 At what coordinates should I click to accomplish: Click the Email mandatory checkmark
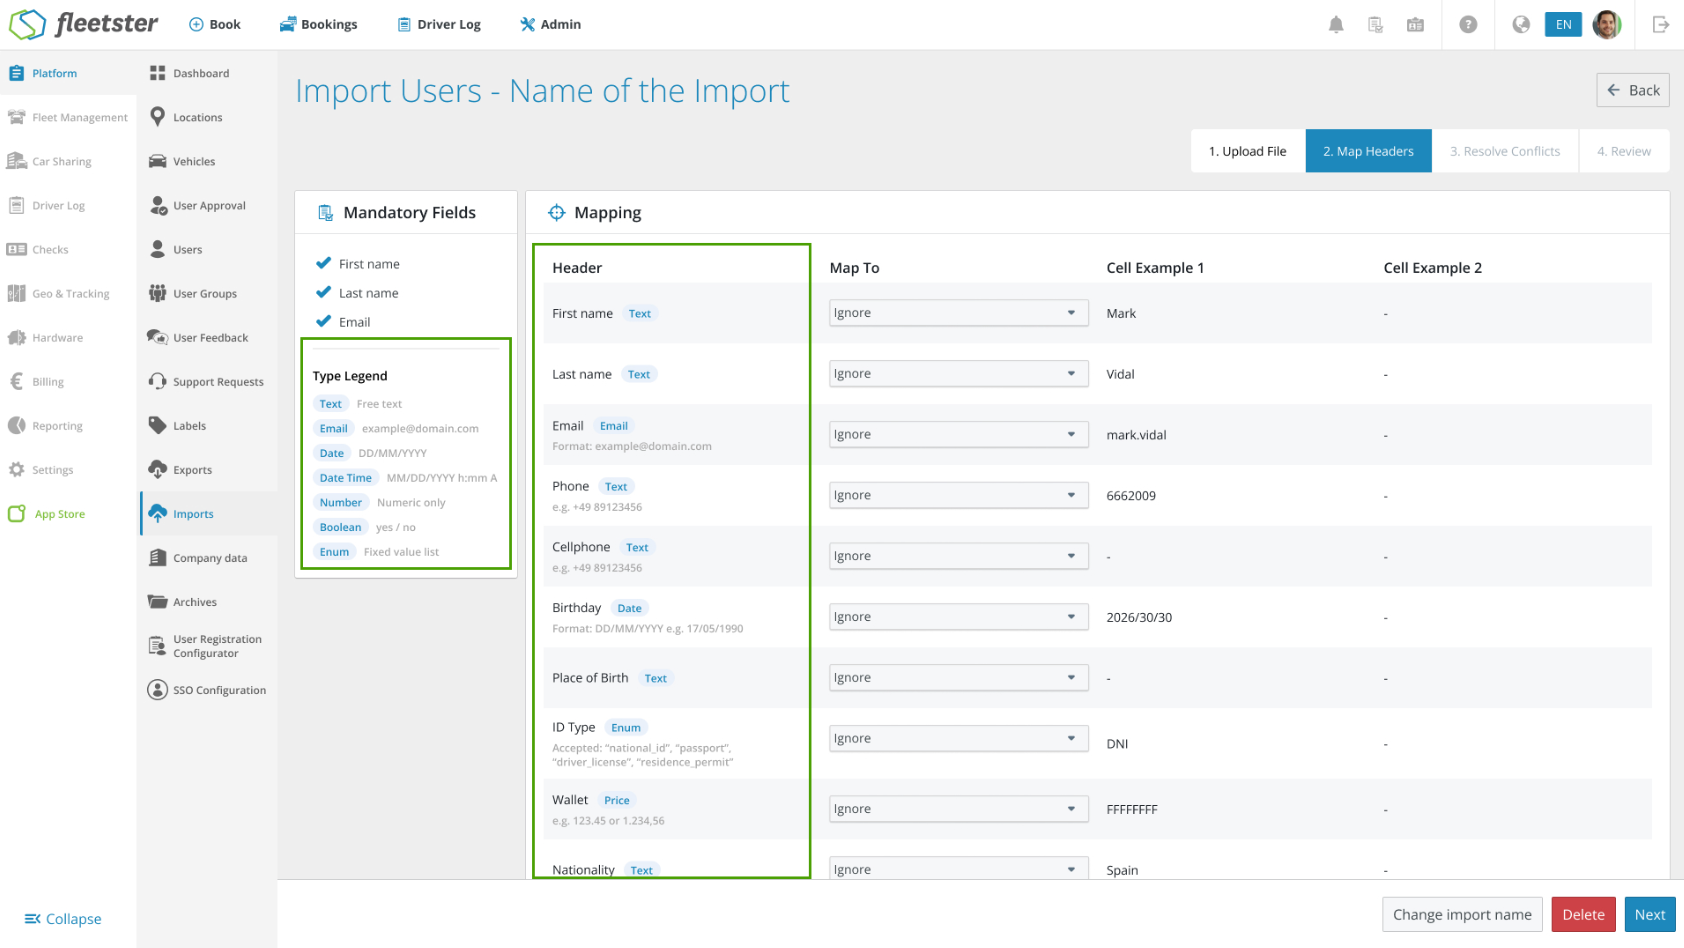pyautogui.click(x=323, y=322)
